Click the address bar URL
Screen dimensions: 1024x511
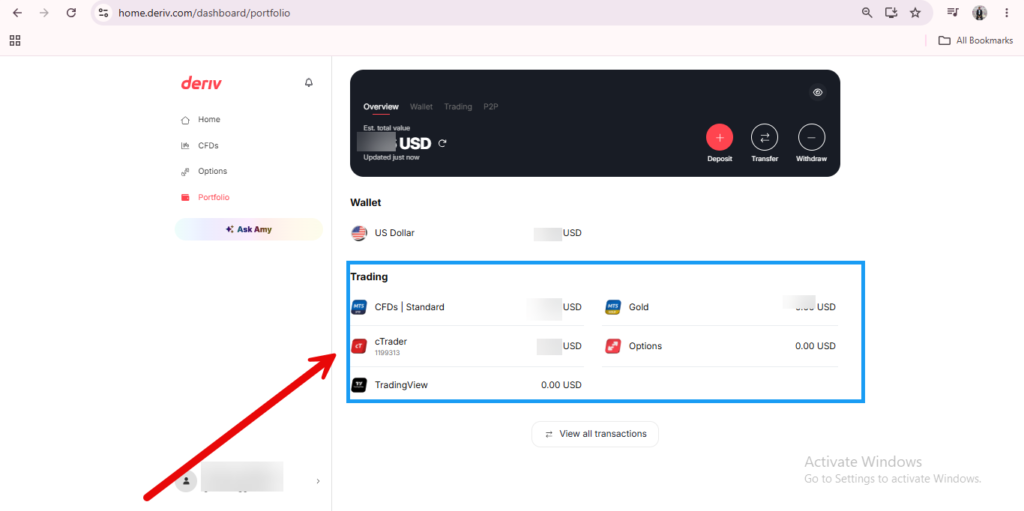[x=204, y=12]
